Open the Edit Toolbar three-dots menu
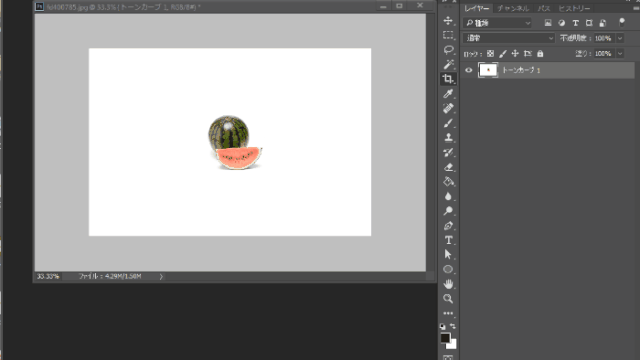Image resolution: width=640 pixels, height=360 pixels. tap(448, 313)
